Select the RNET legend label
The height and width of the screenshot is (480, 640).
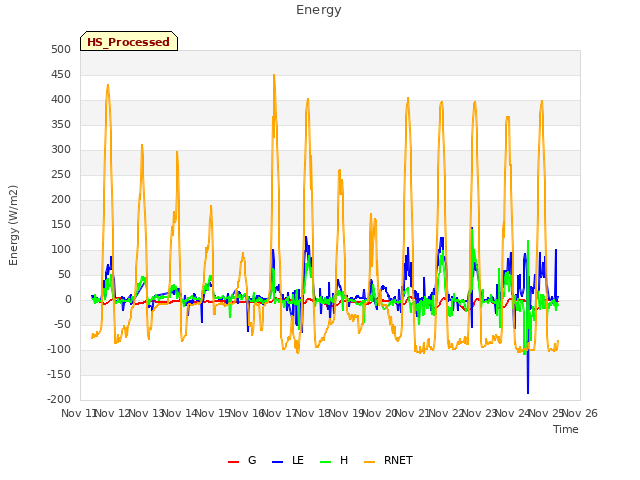pyautogui.click(x=398, y=460)
